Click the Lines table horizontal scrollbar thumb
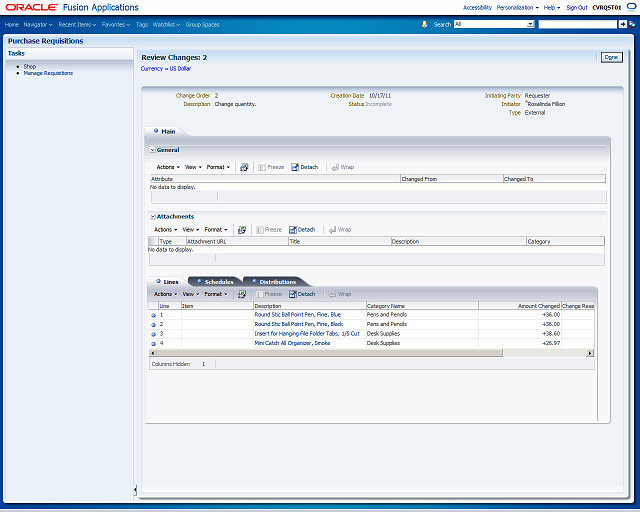Viewport: 640px width, 512px height. [329, 353]
